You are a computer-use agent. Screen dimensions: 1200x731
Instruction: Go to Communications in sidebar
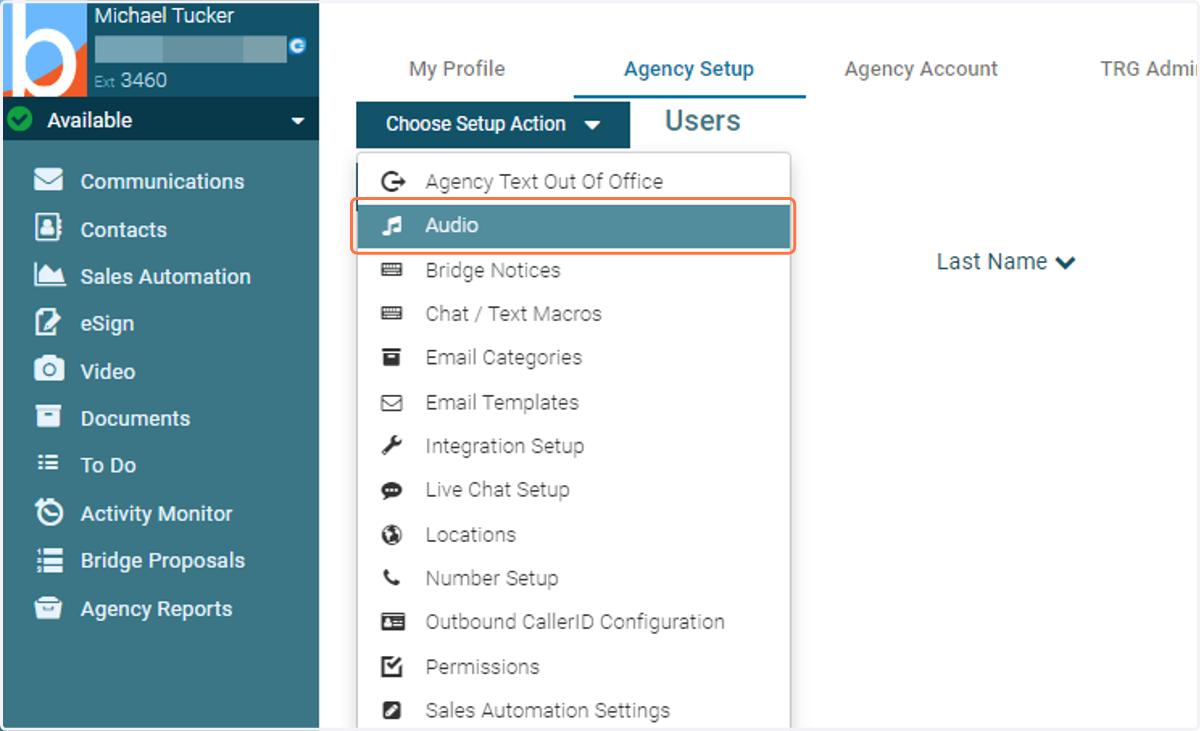point(162,181)
